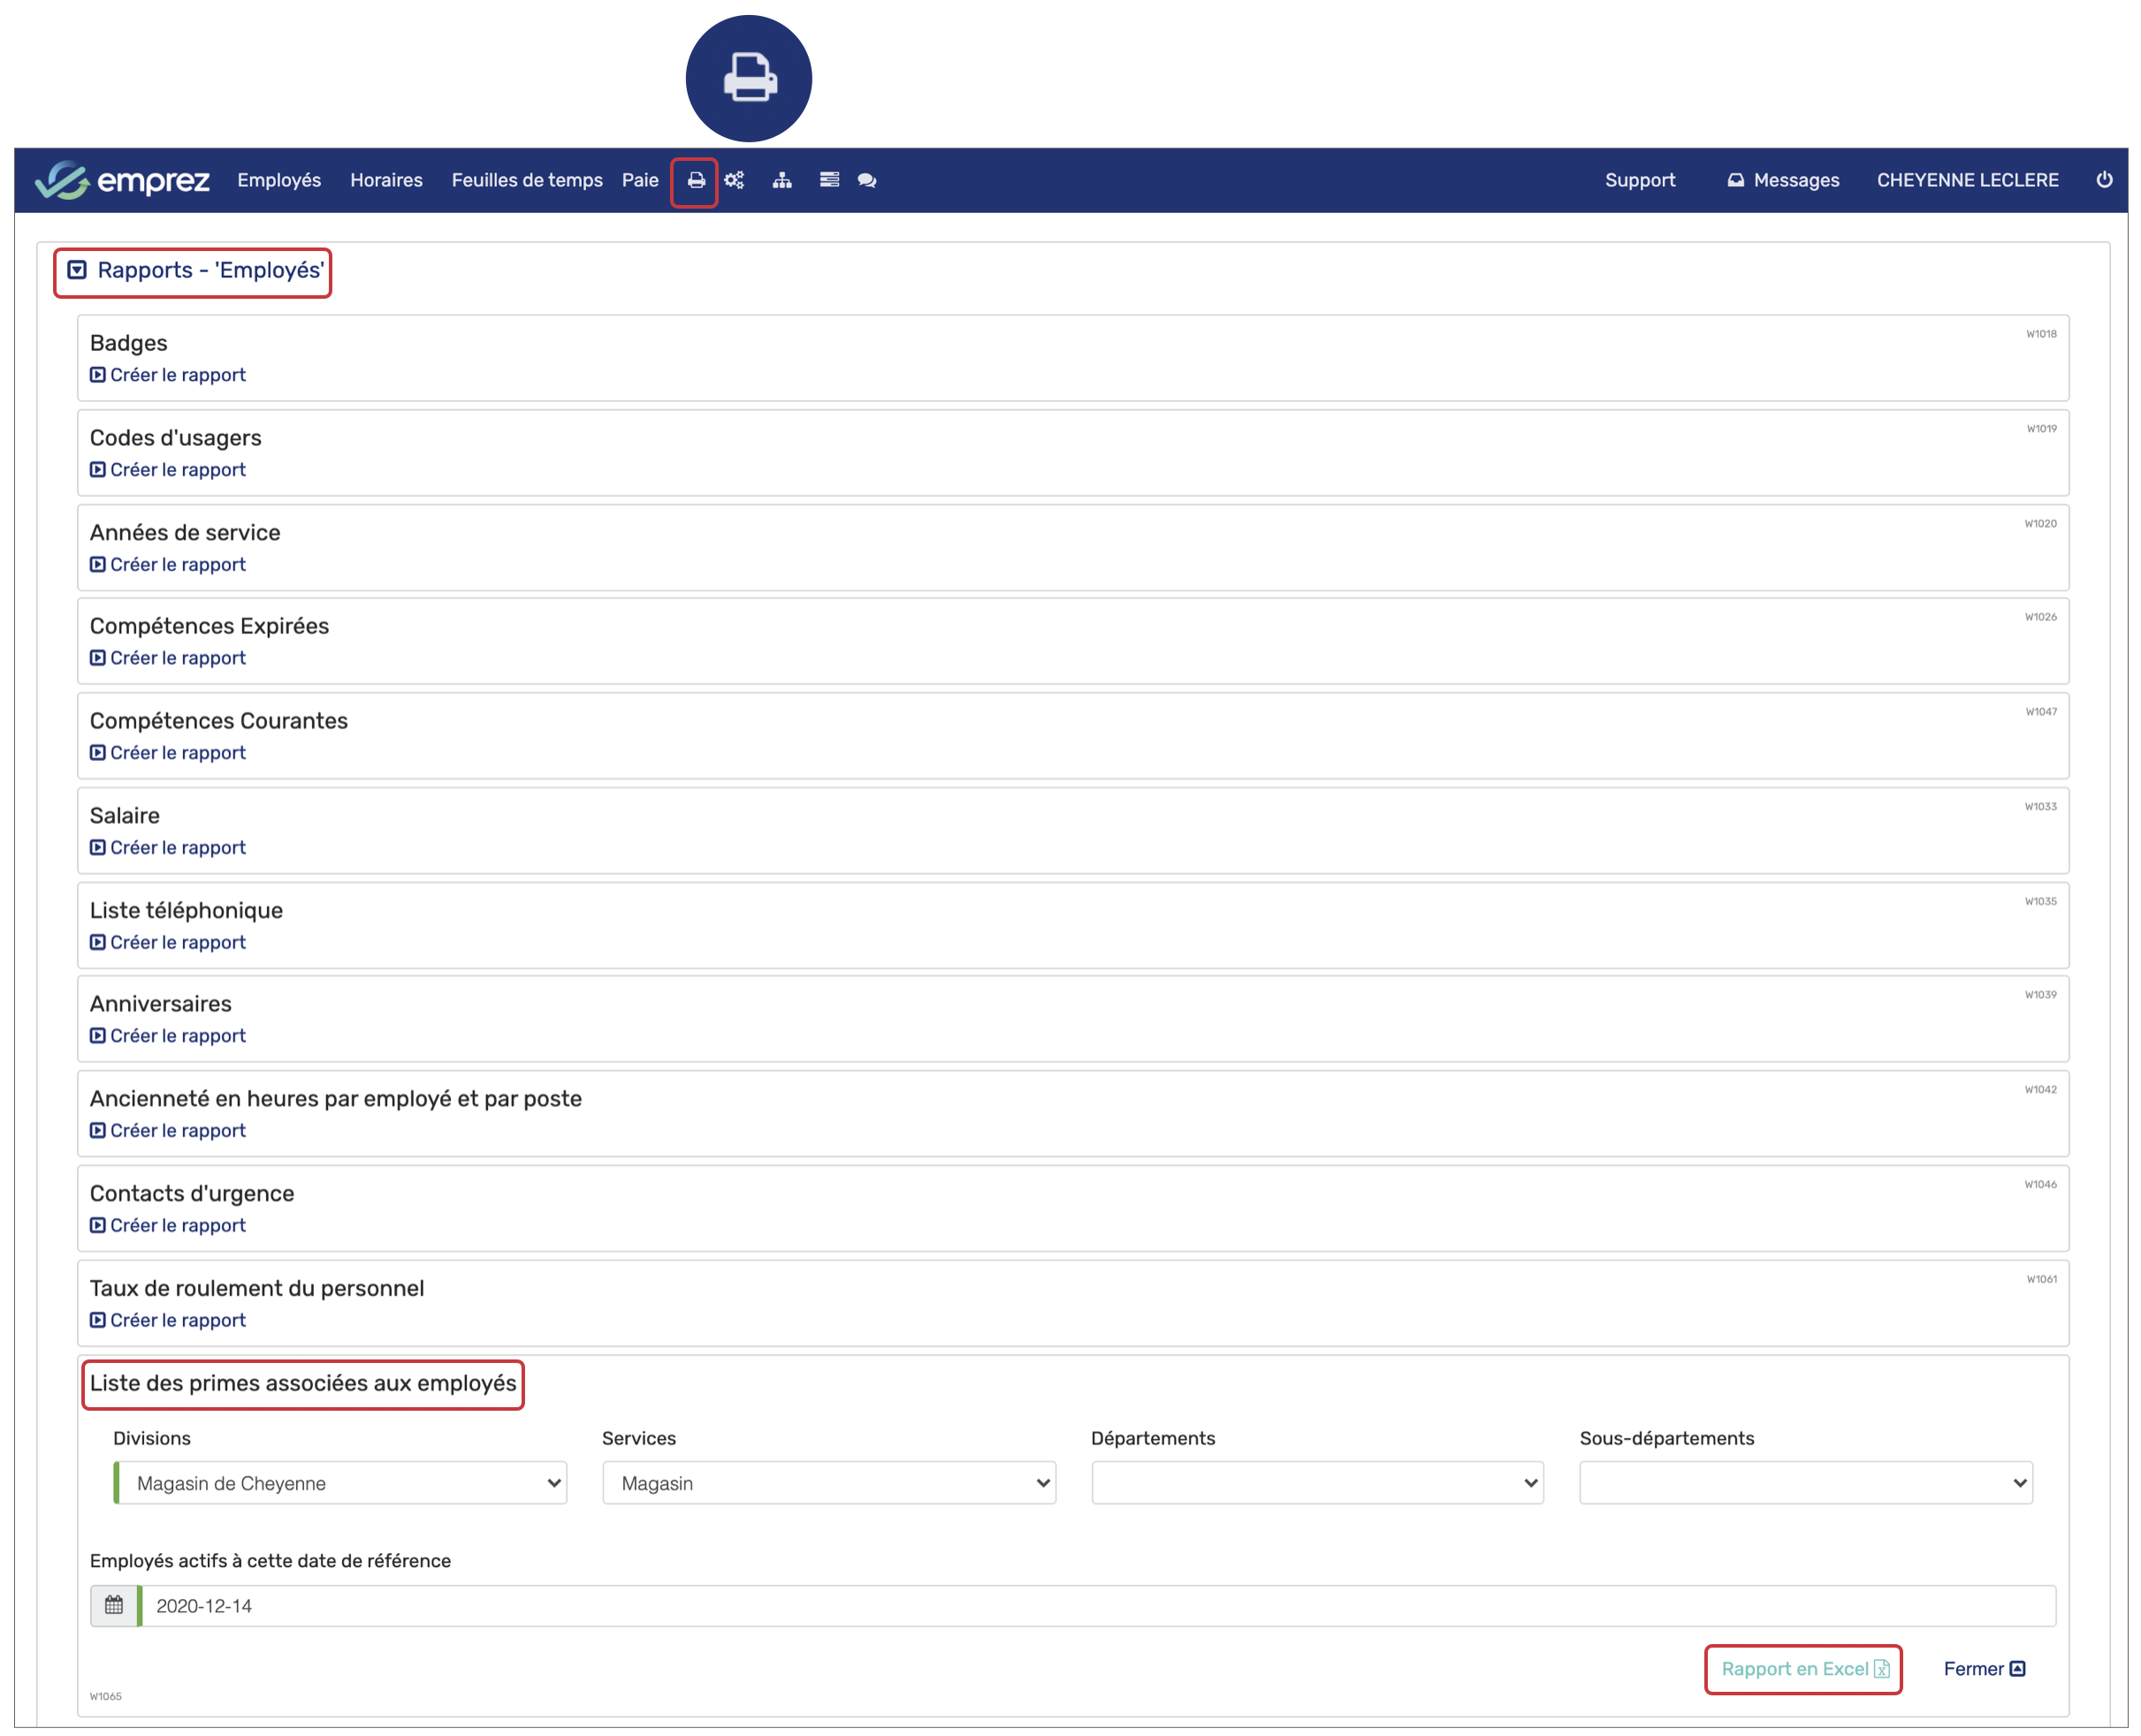Expand the Départements dropdown
The image size is (2141, 1736).
1317,1483
